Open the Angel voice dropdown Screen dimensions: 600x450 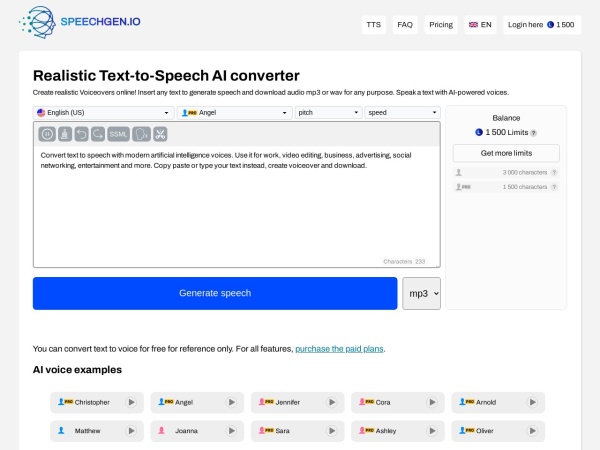(x=234, y=113)
